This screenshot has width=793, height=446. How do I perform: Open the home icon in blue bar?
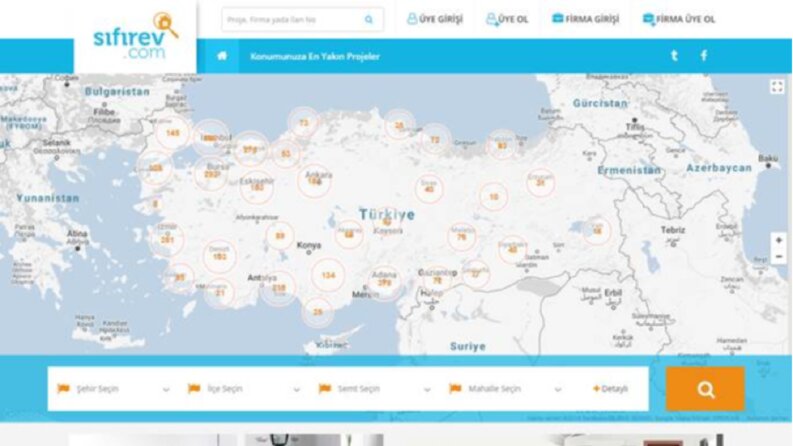pos(222,56)
